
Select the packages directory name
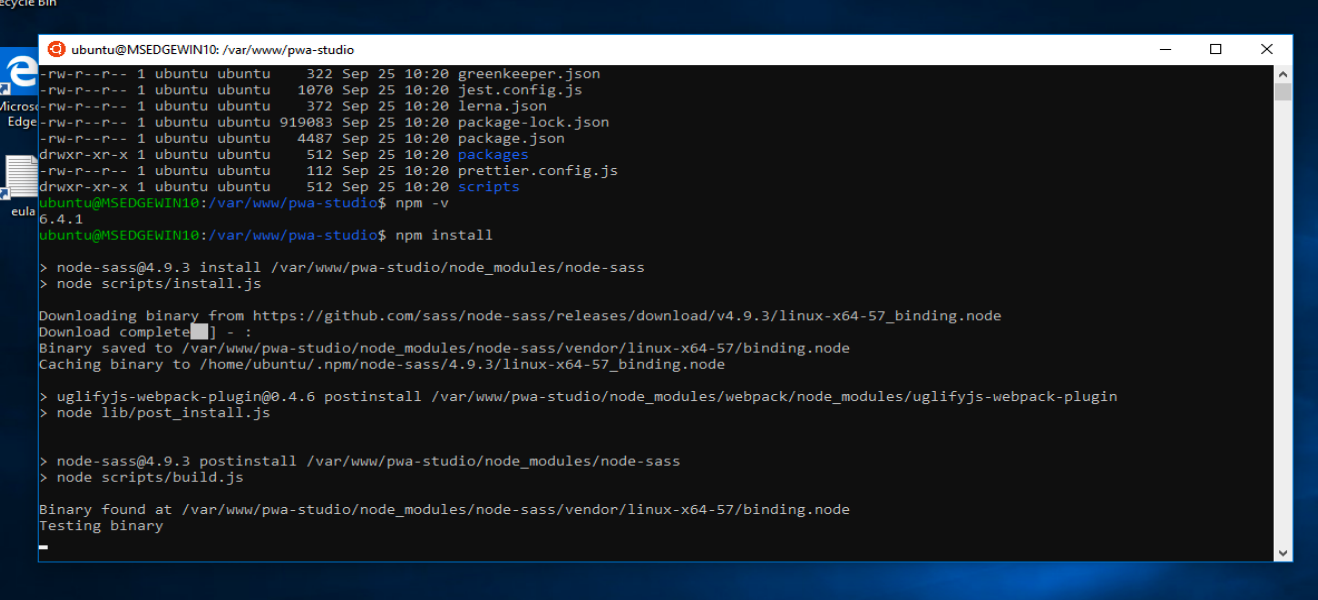pos(493,154)
